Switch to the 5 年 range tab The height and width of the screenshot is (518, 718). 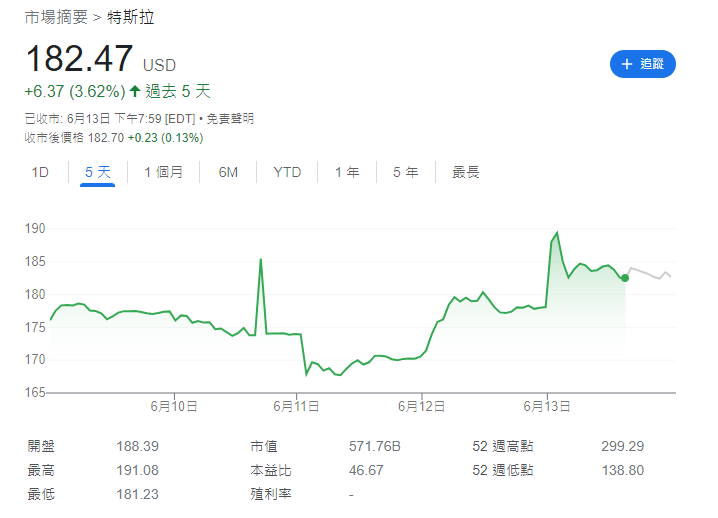[406, 172]
